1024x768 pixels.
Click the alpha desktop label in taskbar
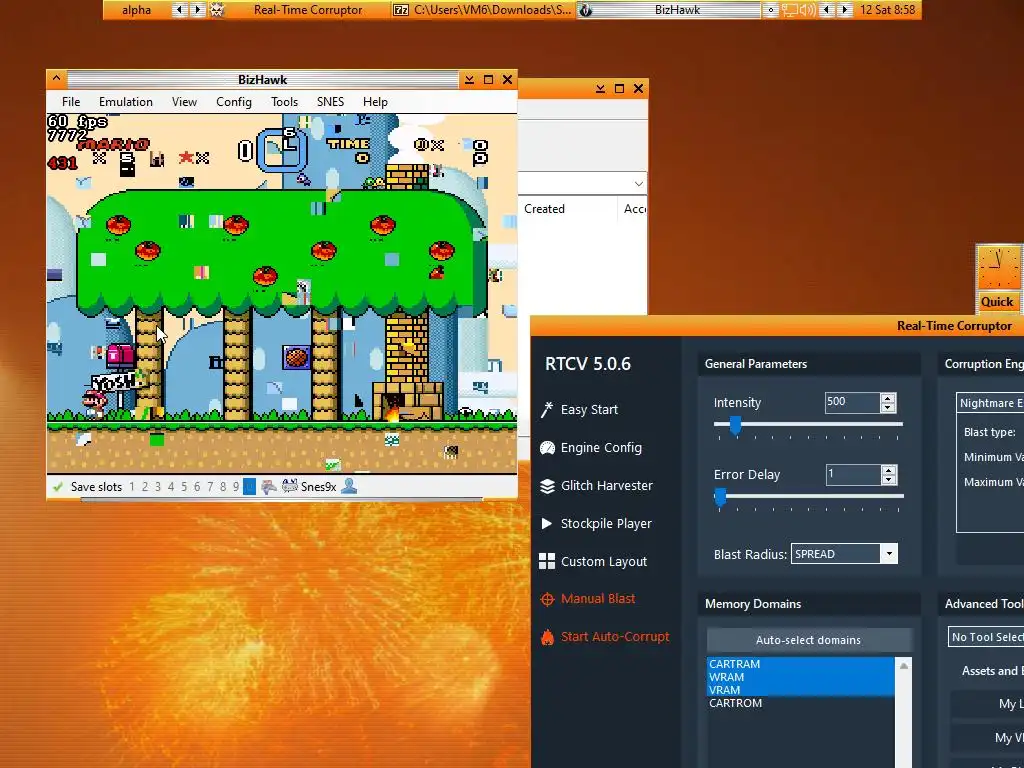click(x=136, y=10)
